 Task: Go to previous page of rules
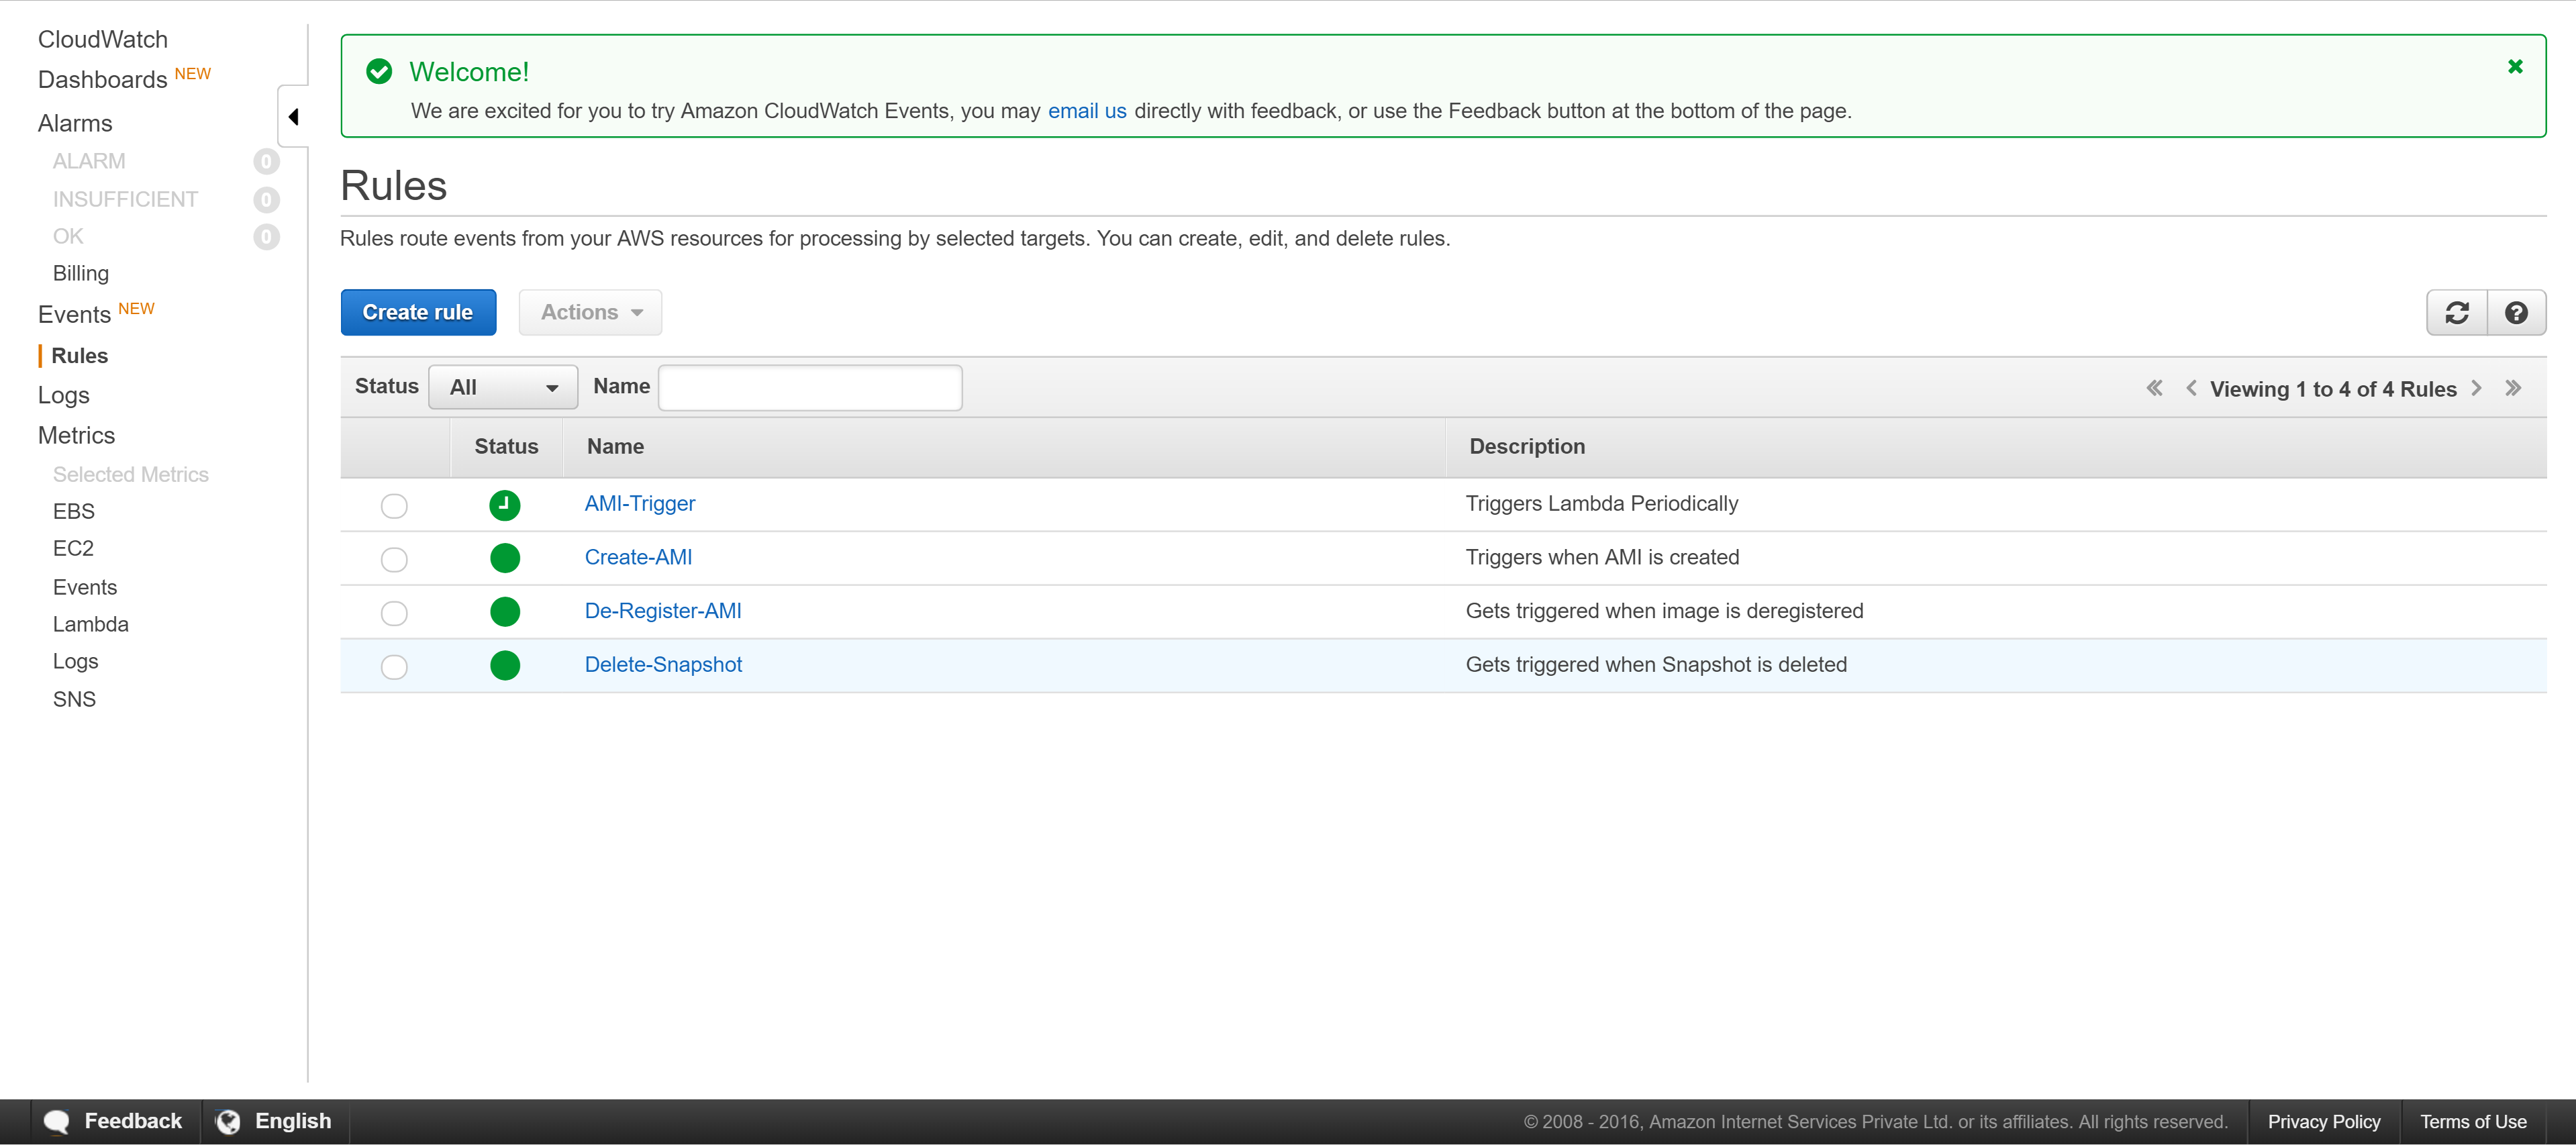[x=2190, y=388]
